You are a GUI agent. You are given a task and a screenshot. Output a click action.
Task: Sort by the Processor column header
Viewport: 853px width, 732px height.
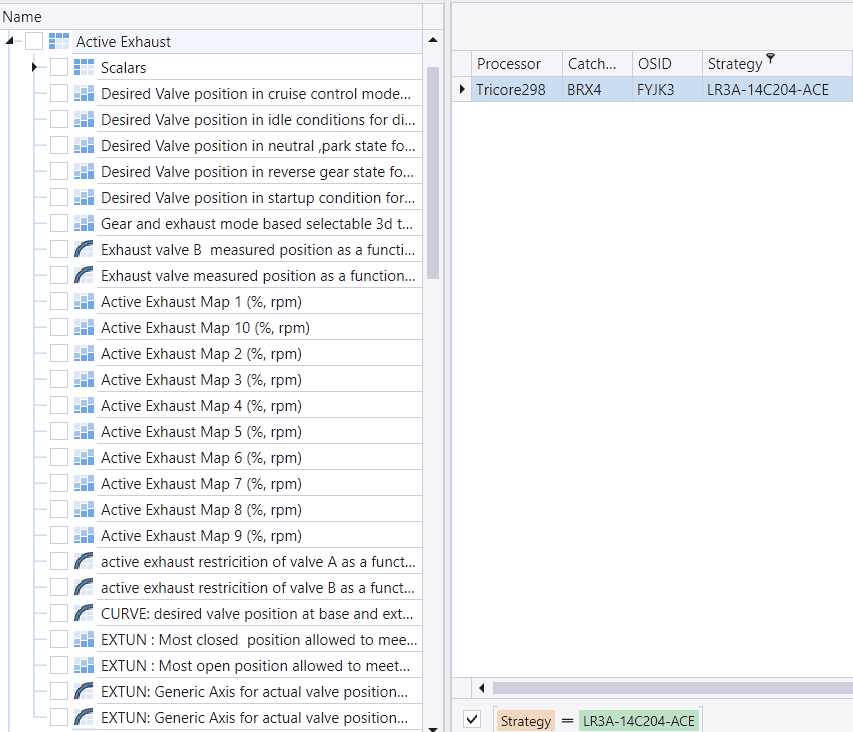[517, 64]
